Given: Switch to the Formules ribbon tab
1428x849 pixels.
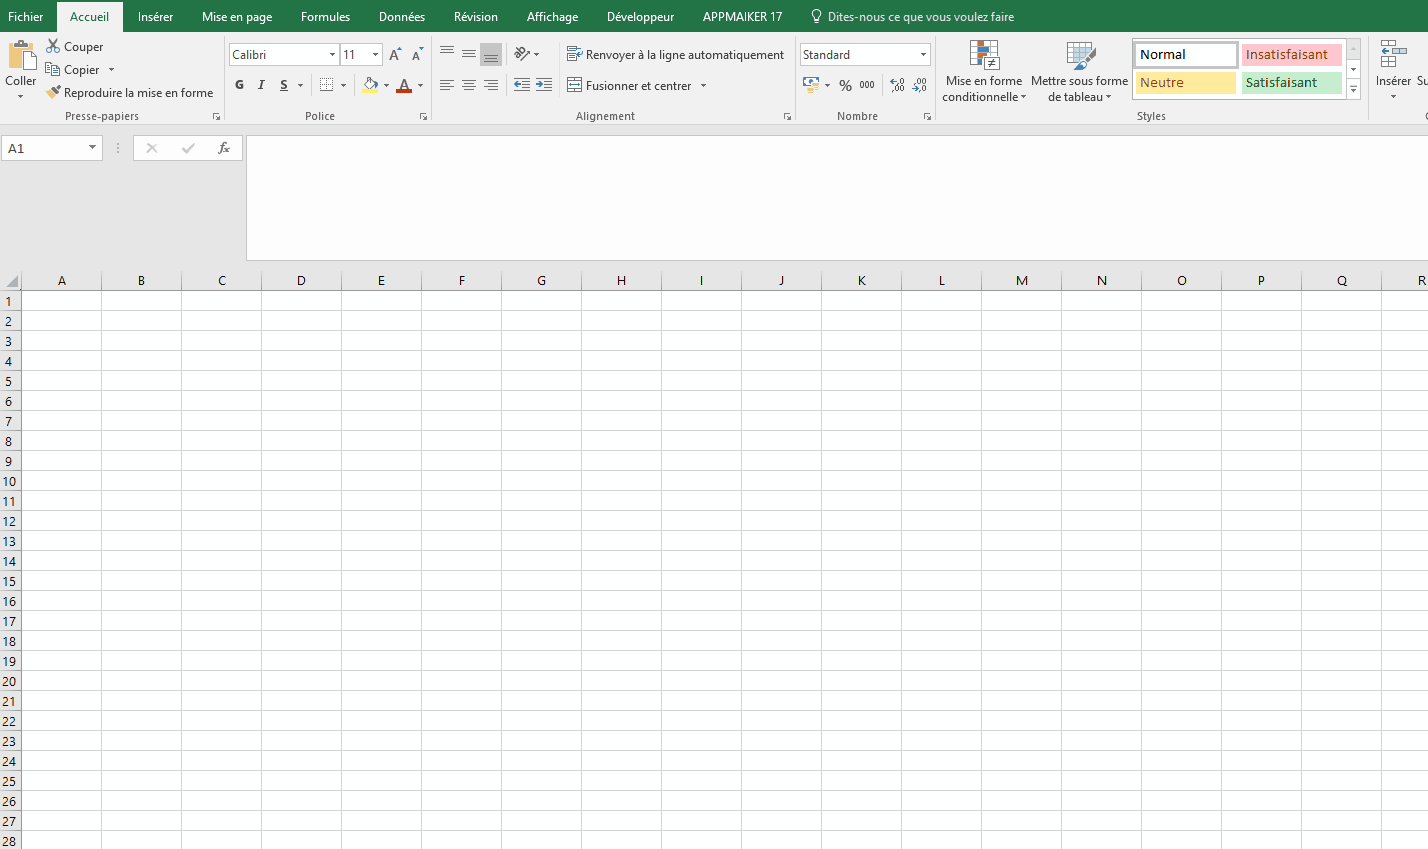Looking at the screenshot, I should tap(325, 17).
